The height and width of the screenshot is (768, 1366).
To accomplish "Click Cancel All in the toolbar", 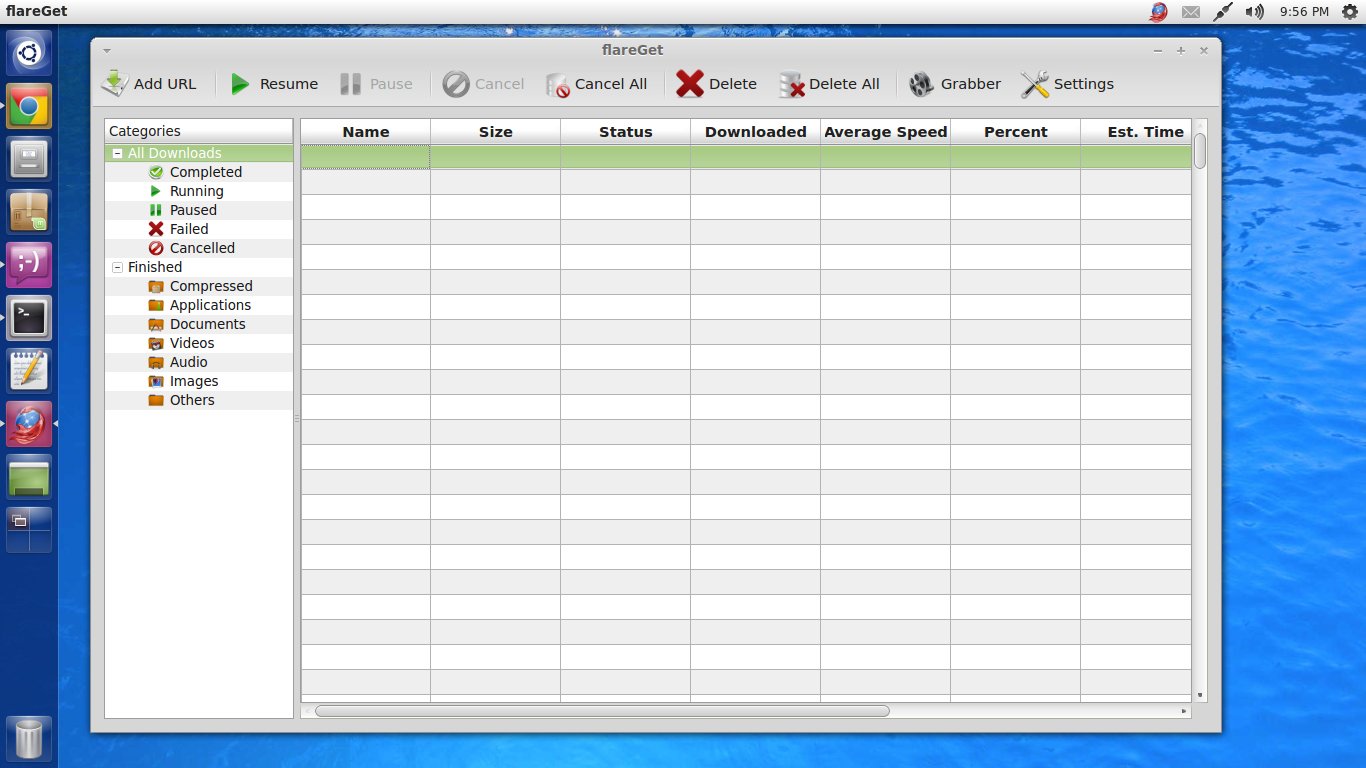I will (x=597, y=84).
